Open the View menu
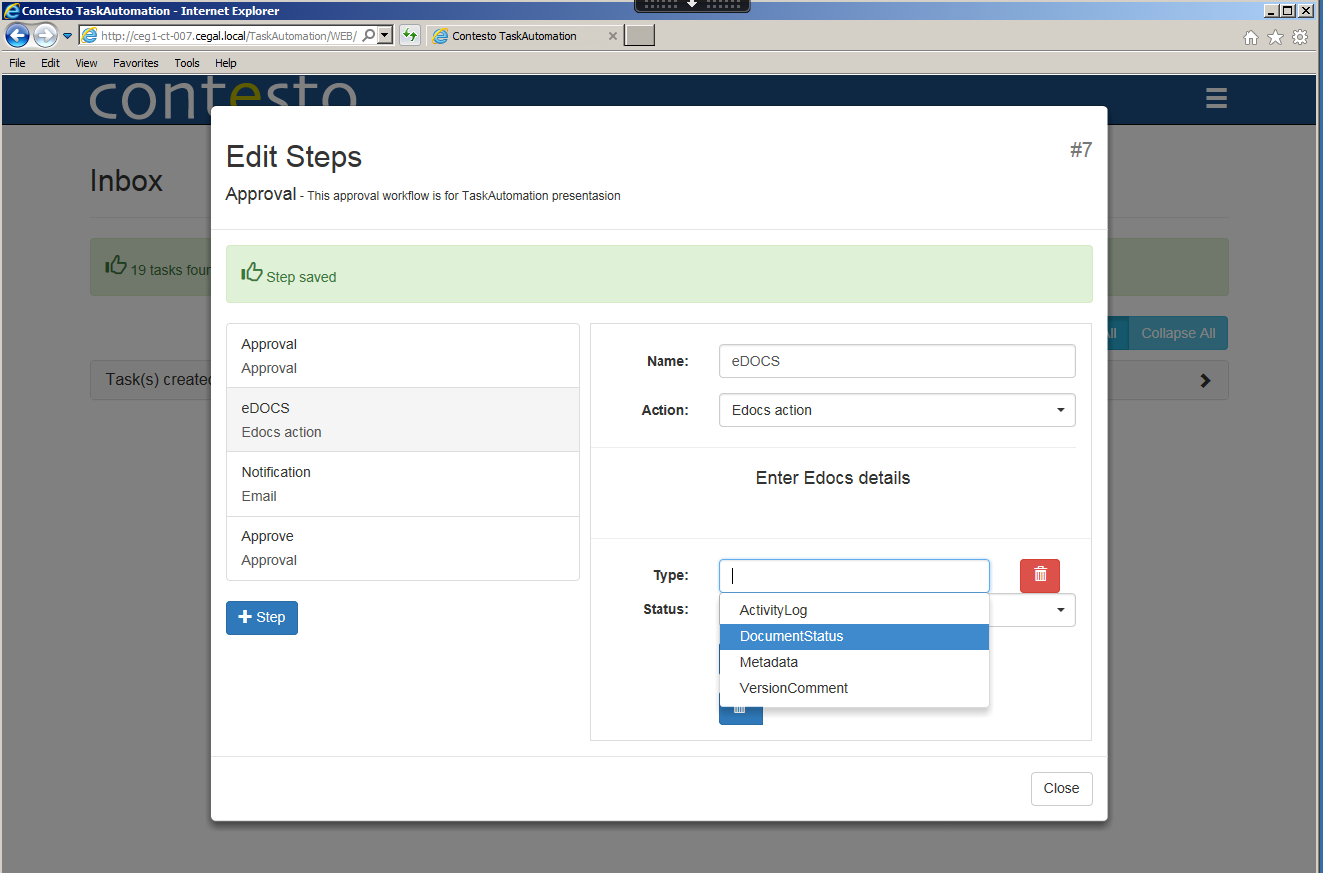This screenshot has width=1323, height=873. (86, 63)
